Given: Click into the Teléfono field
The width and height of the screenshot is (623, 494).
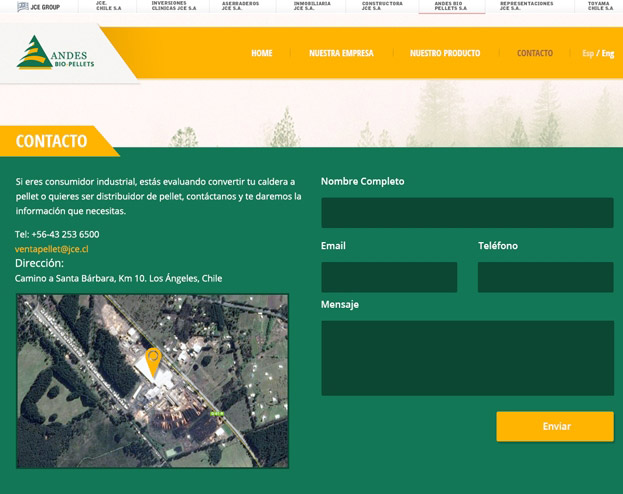Looking at the screenshot, I should pyautogui.click(x=545, y=277).
